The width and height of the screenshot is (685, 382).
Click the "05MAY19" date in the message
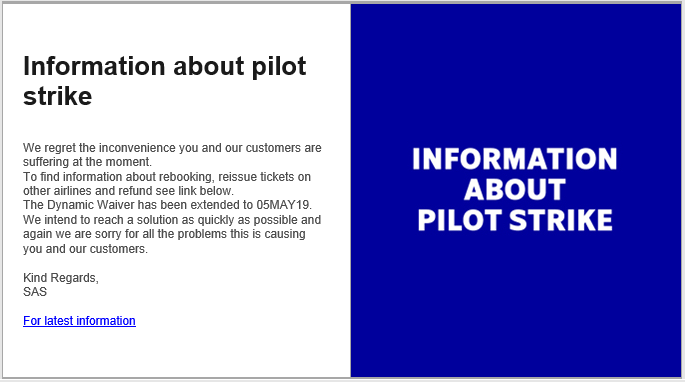(x=284, y=205)
